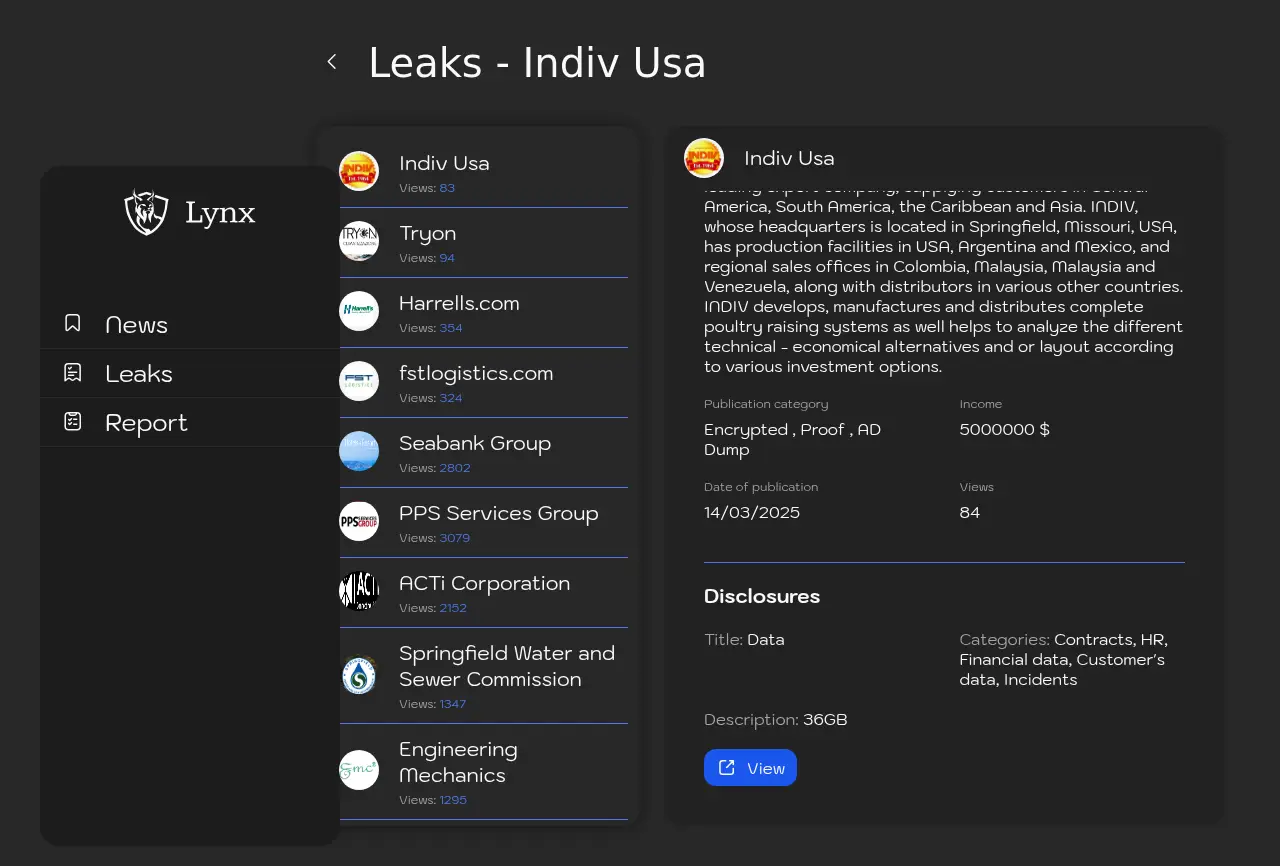Open the News menu item
This screenshot has width=1280, height=866.
click(x=136, y=325)
